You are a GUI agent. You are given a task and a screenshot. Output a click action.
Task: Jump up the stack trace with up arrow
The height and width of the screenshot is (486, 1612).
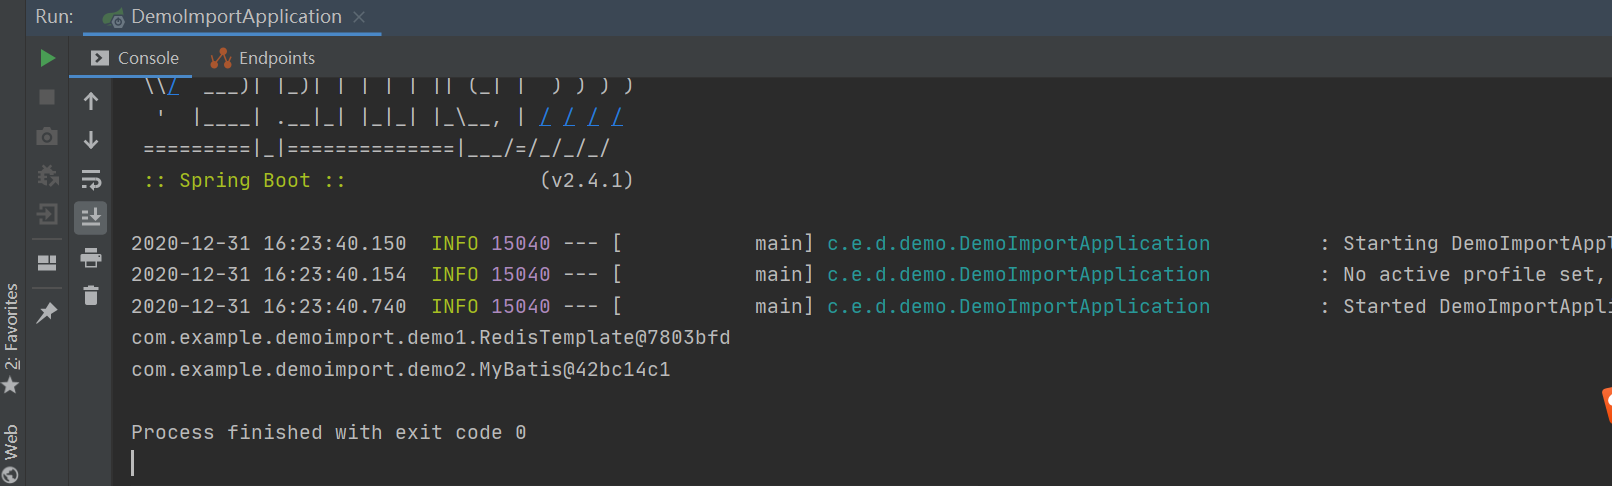(91, 101)
